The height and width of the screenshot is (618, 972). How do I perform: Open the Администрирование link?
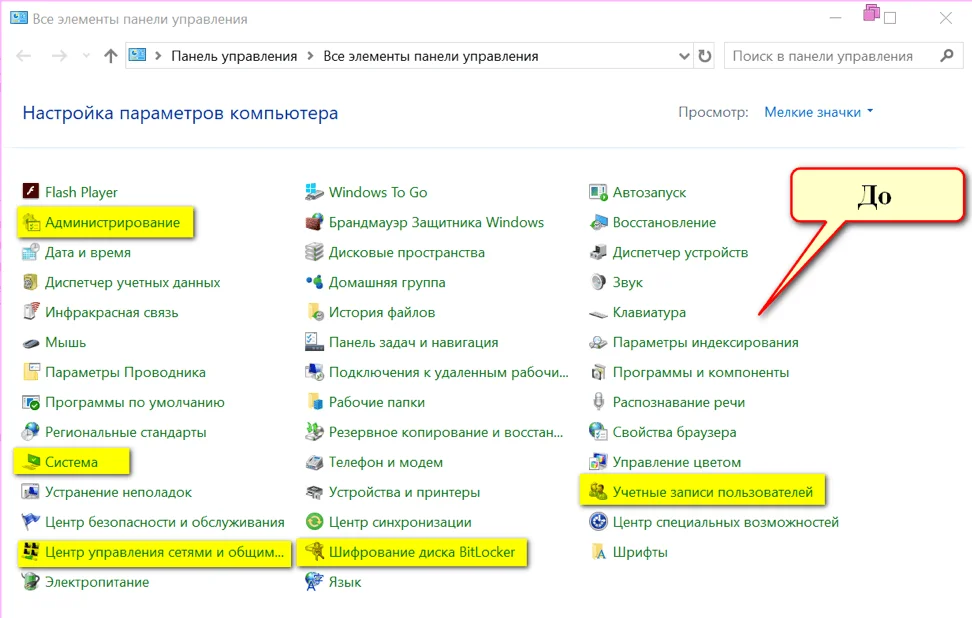[112, 222]
